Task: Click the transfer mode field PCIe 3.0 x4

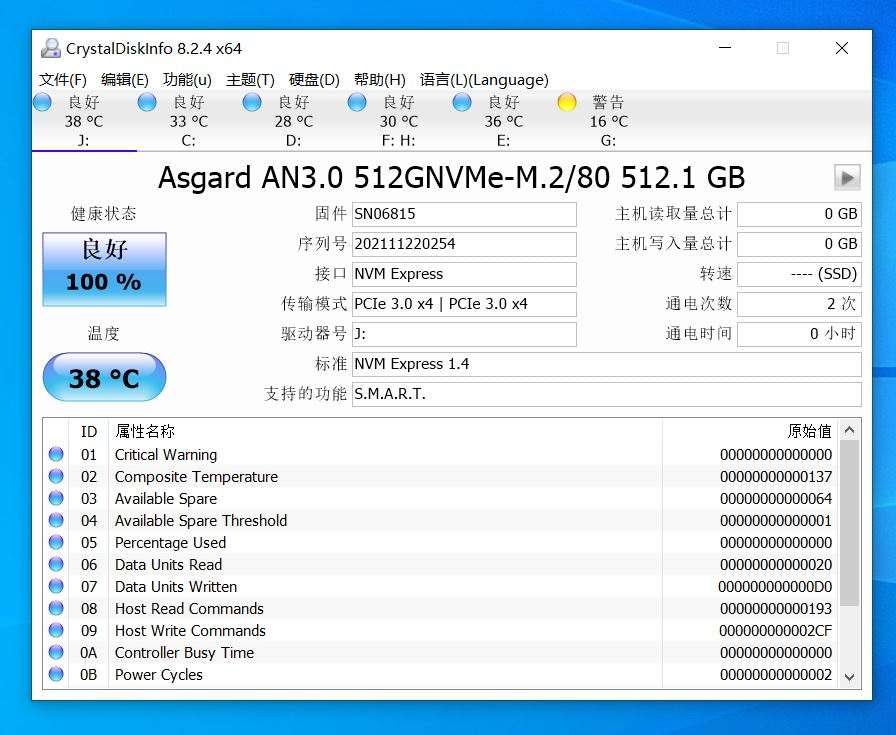Action: click(x=464, y=304)
